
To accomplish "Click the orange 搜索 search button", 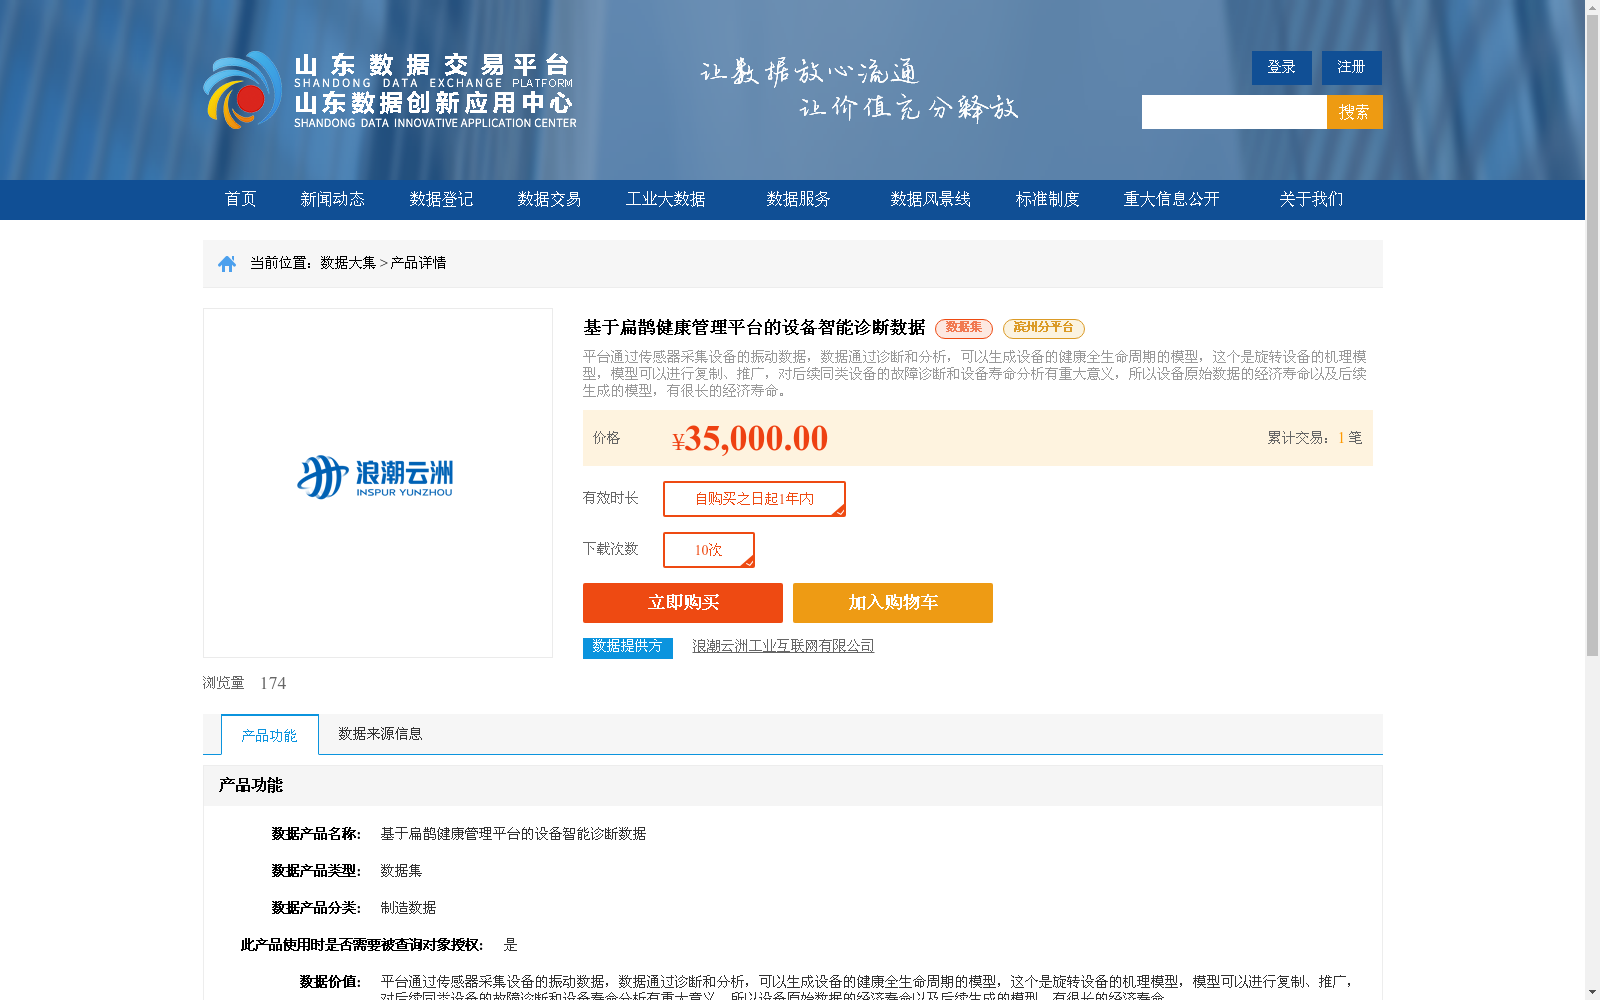I will tap(1355, 112).
